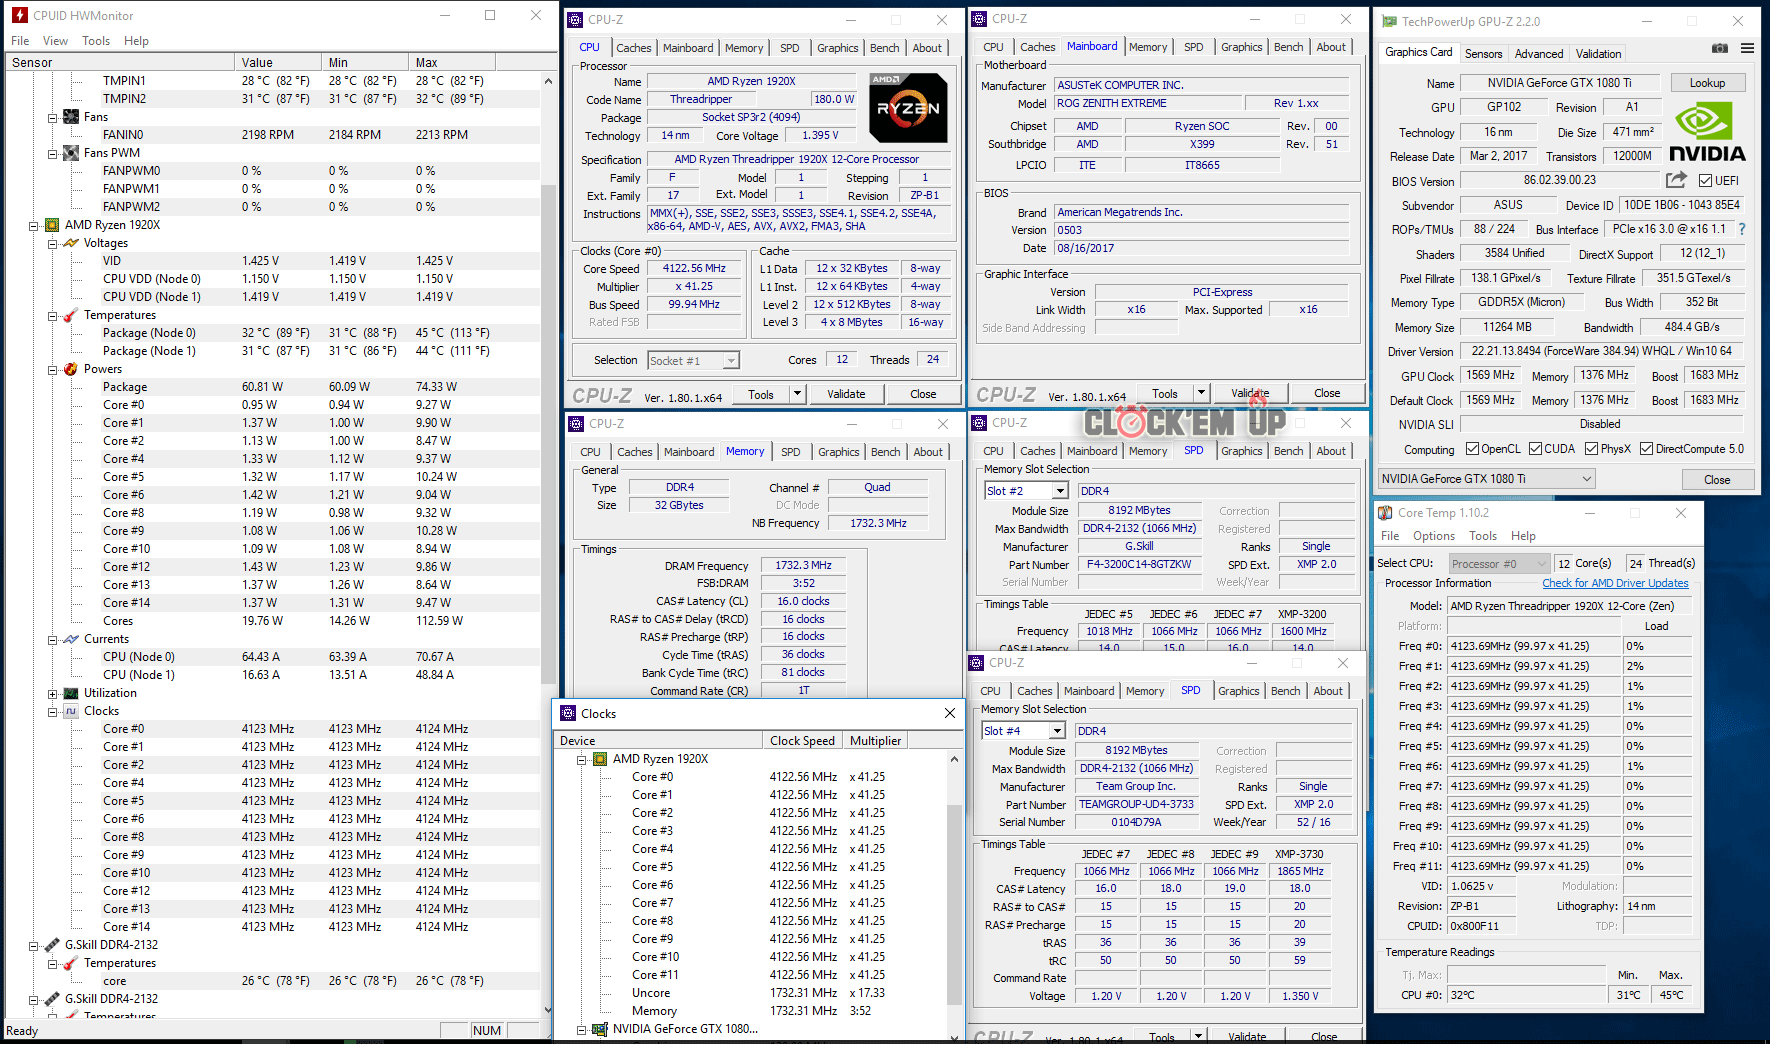The height and width of the screenshot is (1044, 1770).
Task: Toggle the OpenCL checkbox
Action: pos(1472,449)
